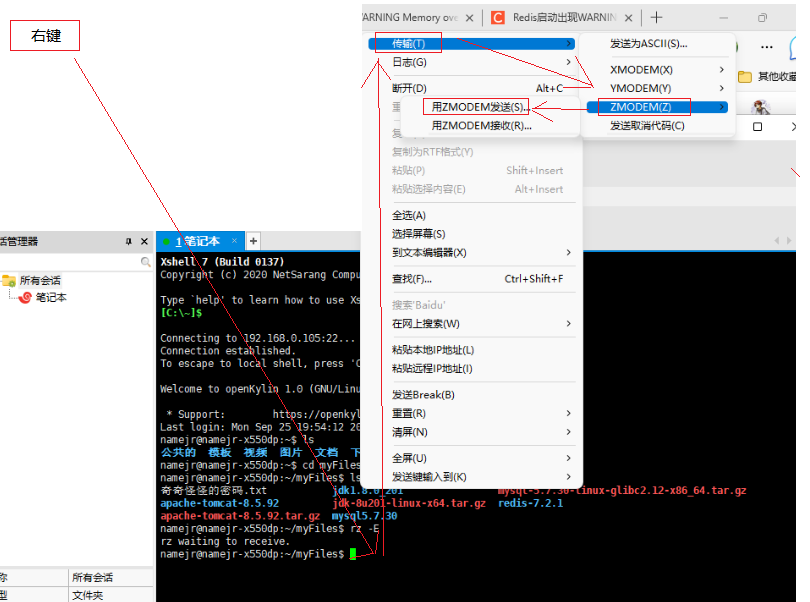Close the session manager panel
This screenshot has height=602, width=810.
tap(145, 241)
